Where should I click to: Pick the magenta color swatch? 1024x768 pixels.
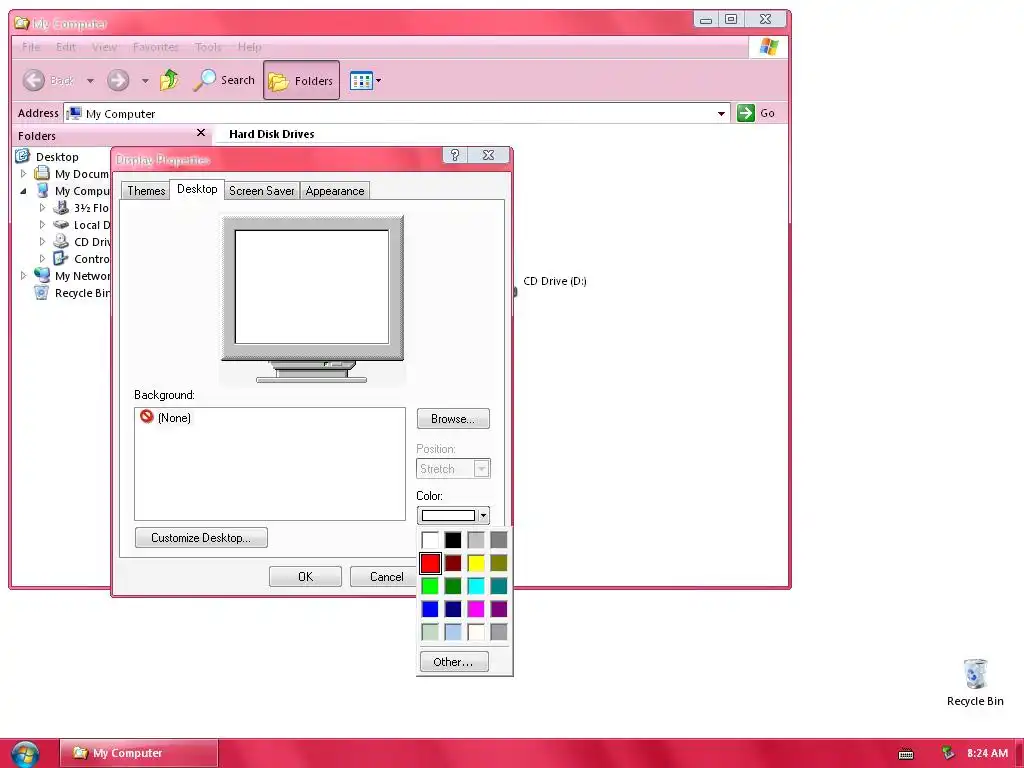point(476,609)
